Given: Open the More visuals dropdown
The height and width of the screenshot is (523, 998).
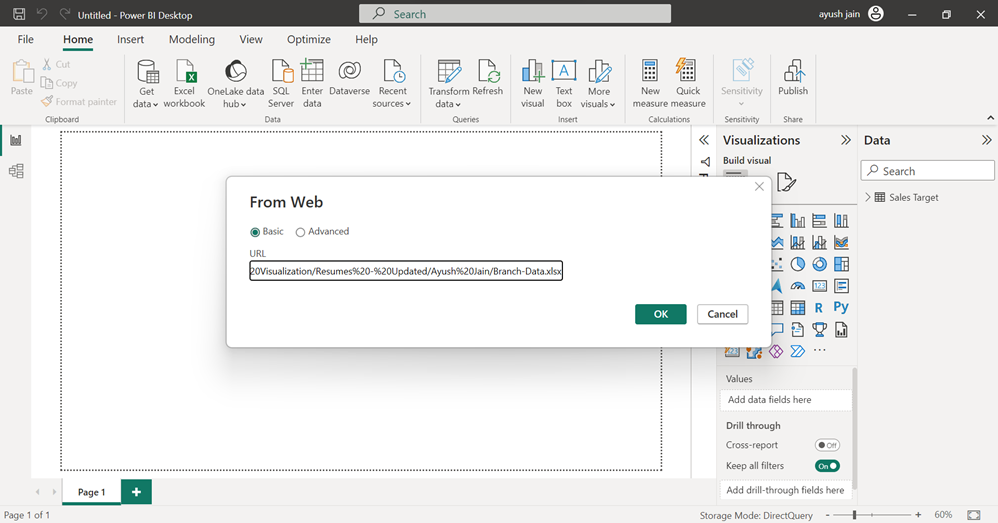Looking at the screenshot, I should (x=598, y=83).
